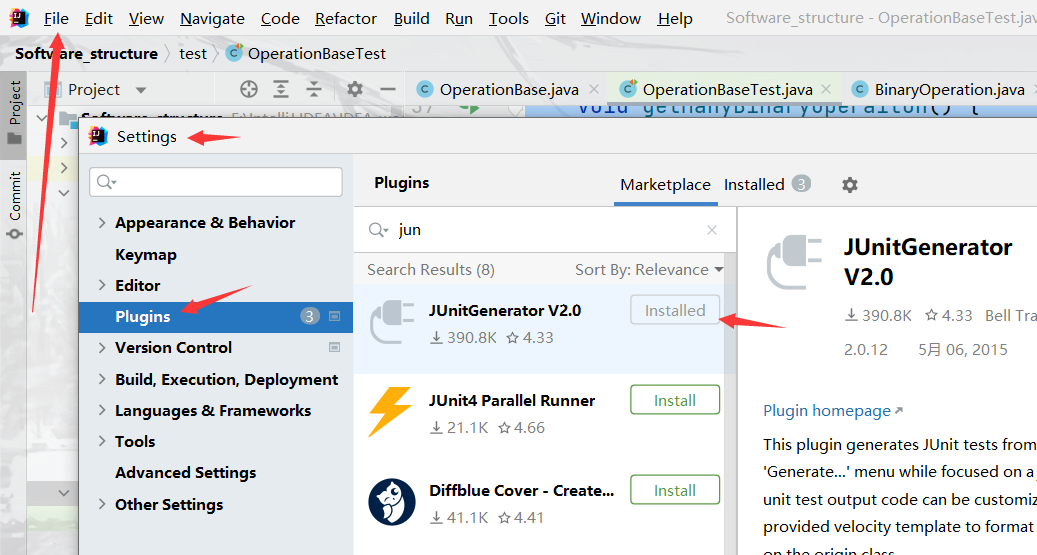Click Diffblue Cover owl icon
The height and width of the screenshot is (555, 1037).
(x=392, y=502)
